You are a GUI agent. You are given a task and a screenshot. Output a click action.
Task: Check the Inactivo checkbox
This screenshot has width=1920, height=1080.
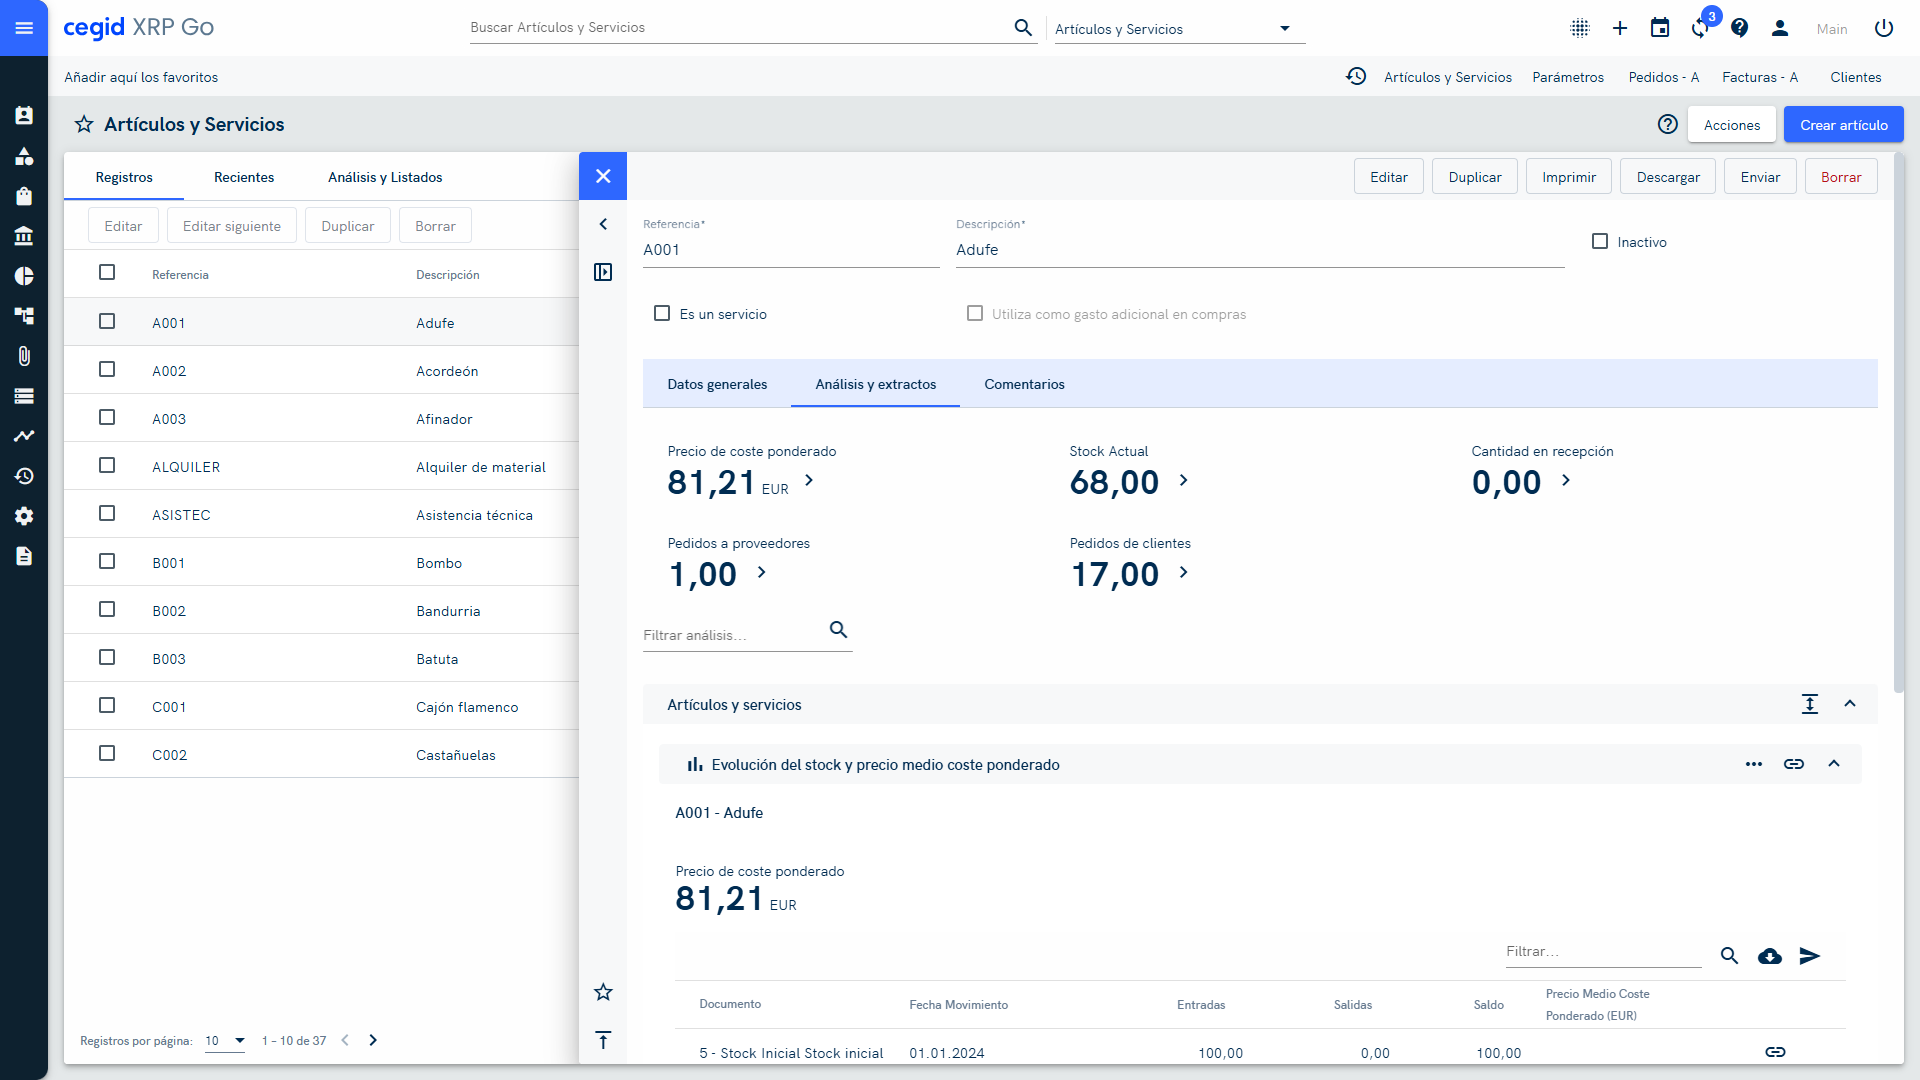point(1600,242)
